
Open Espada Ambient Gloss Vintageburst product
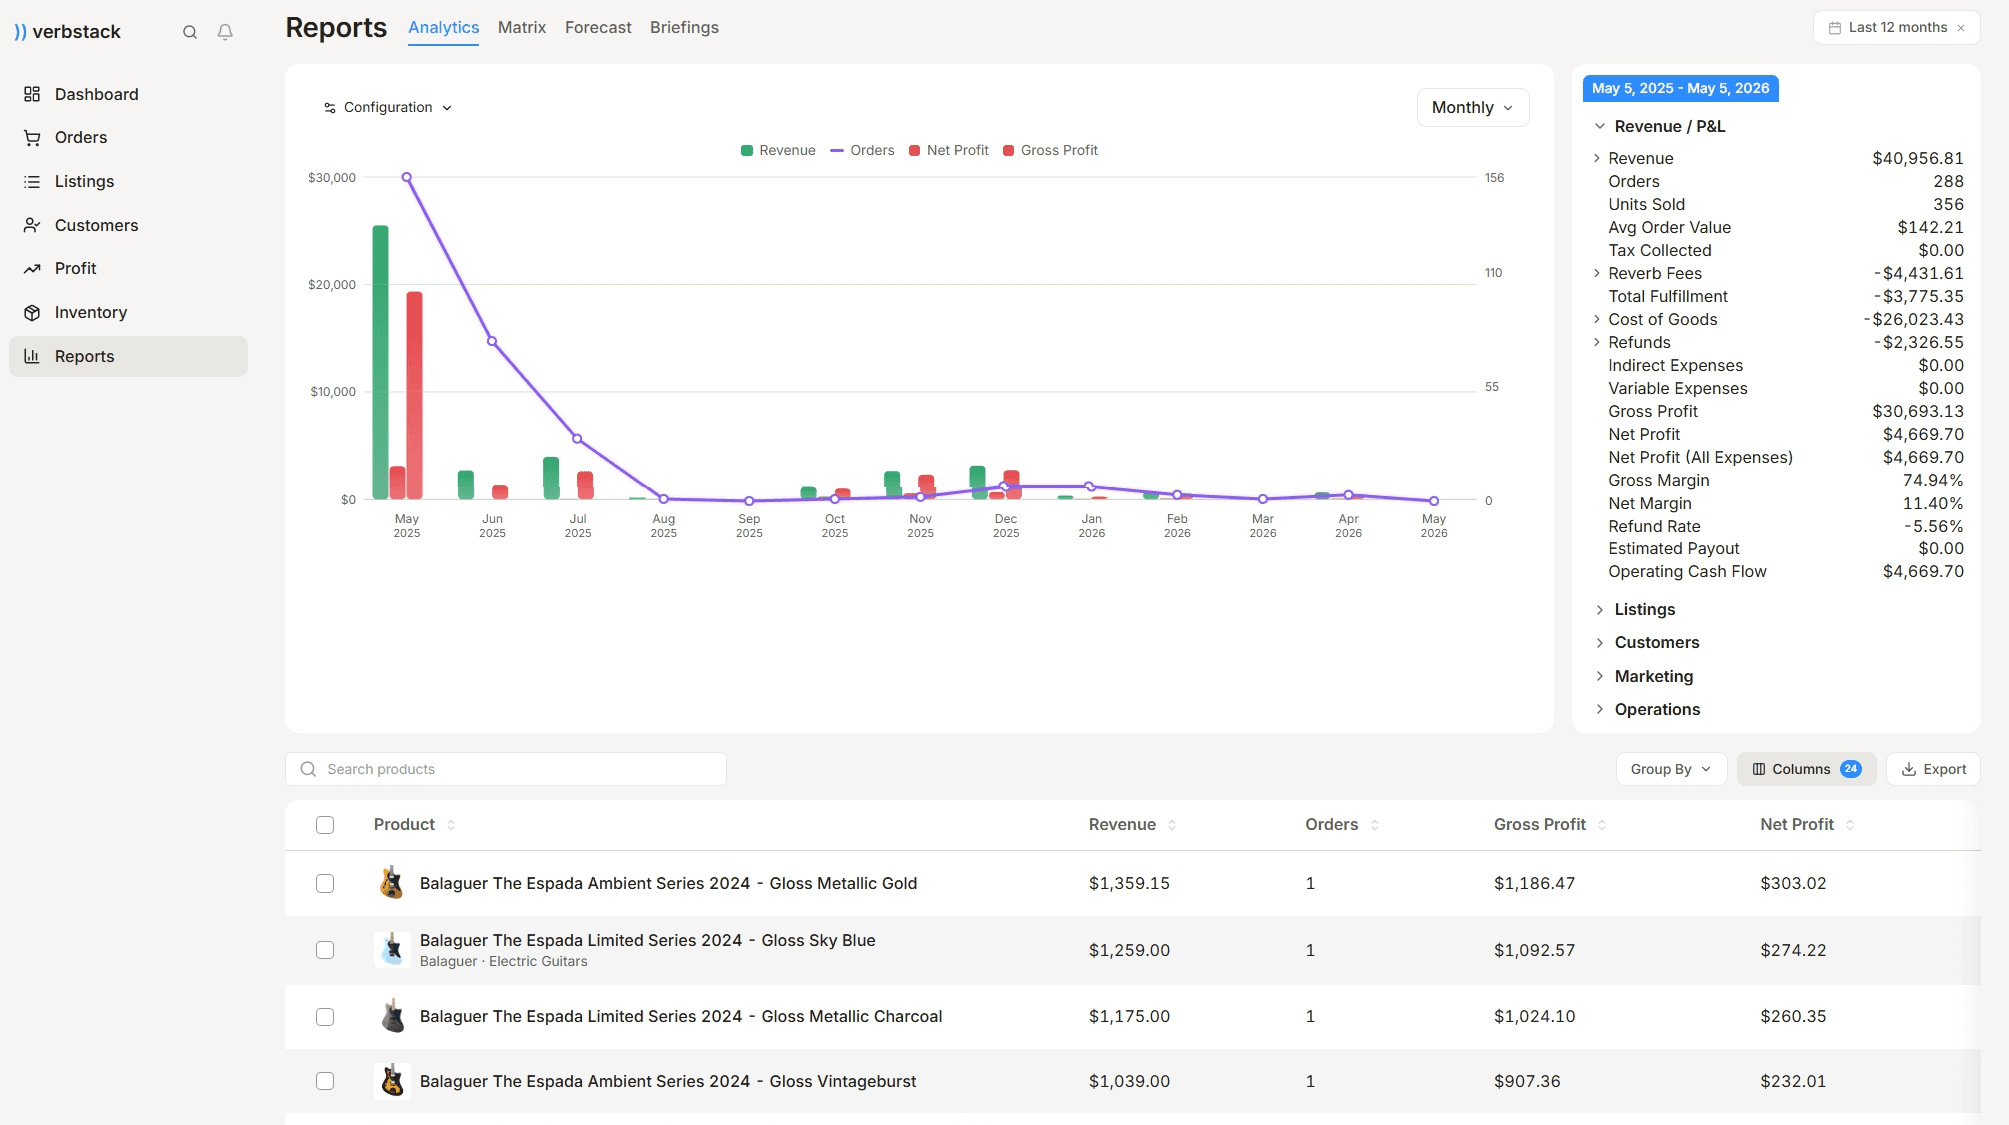pyautogui.click(x=668, y=1081)
